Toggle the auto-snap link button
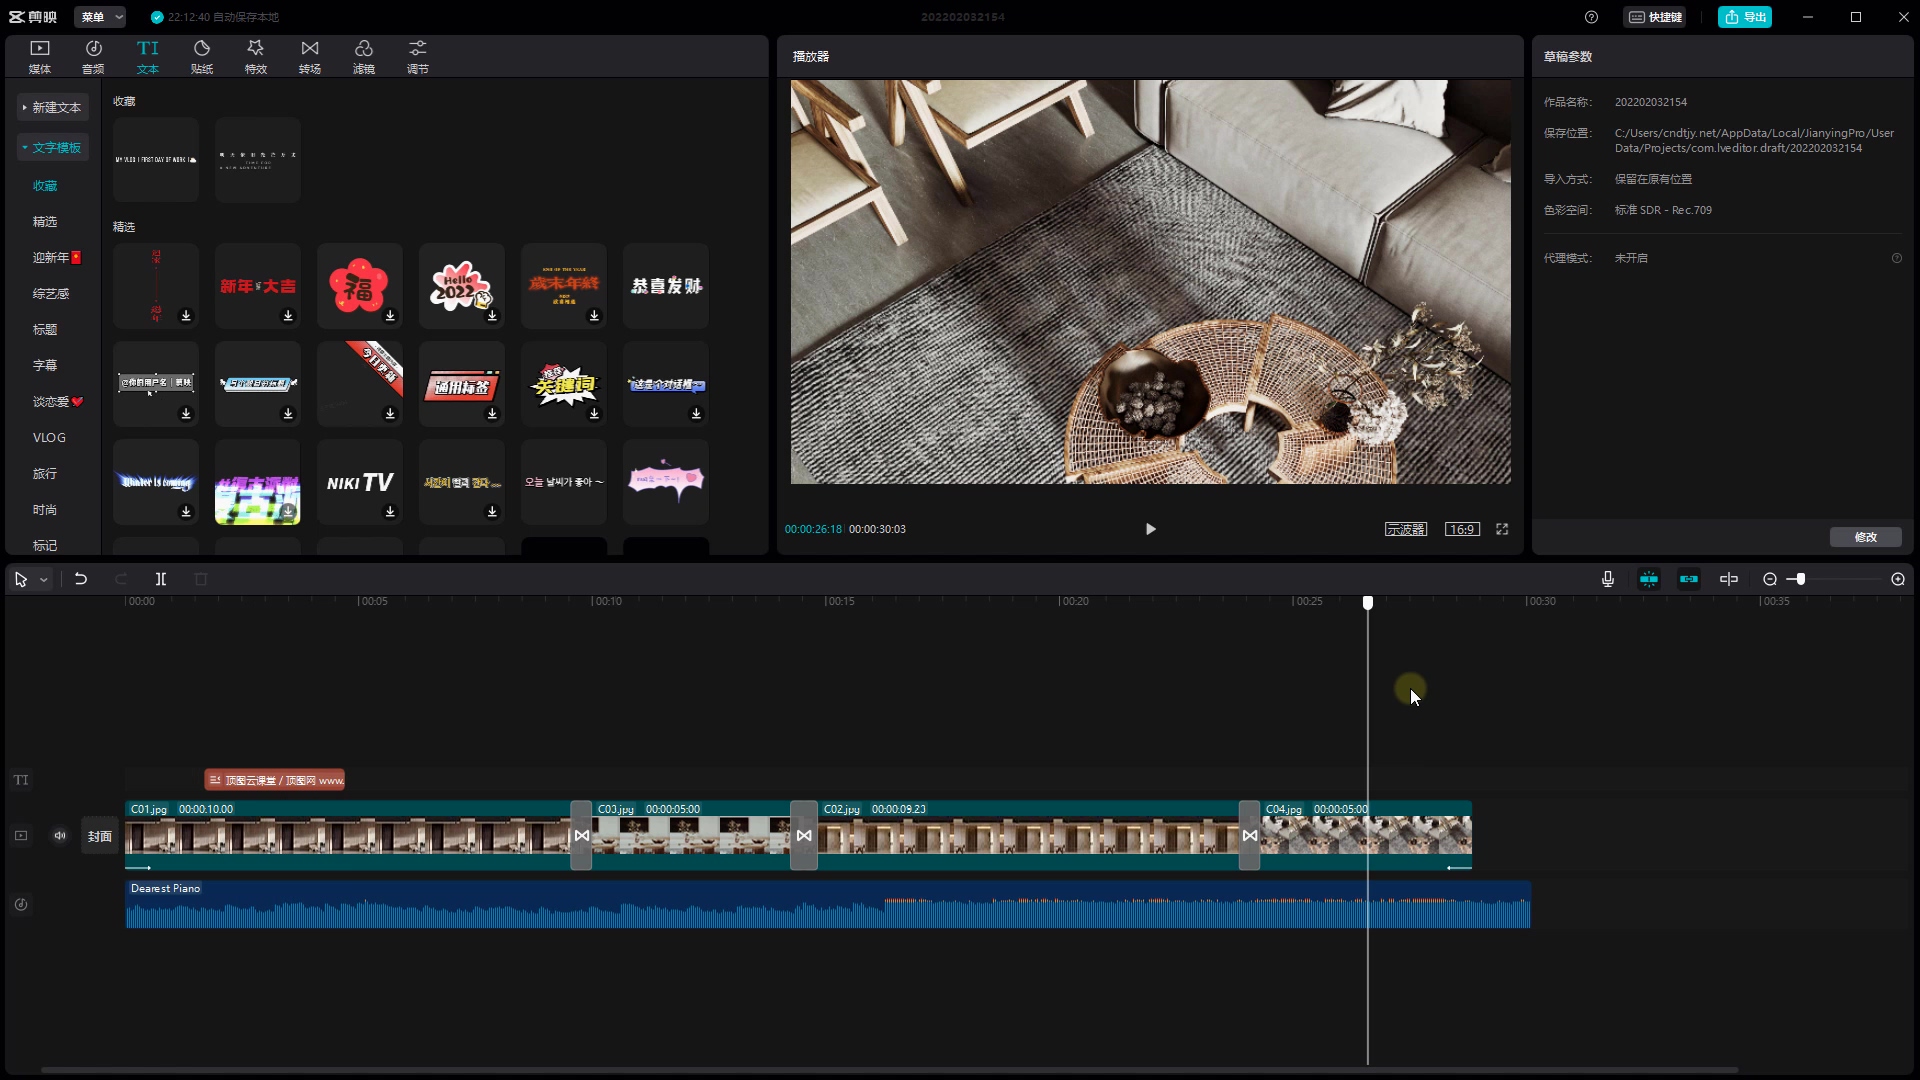Viewport: 1920px width, 1080px height. click(x=1689, y=579)
